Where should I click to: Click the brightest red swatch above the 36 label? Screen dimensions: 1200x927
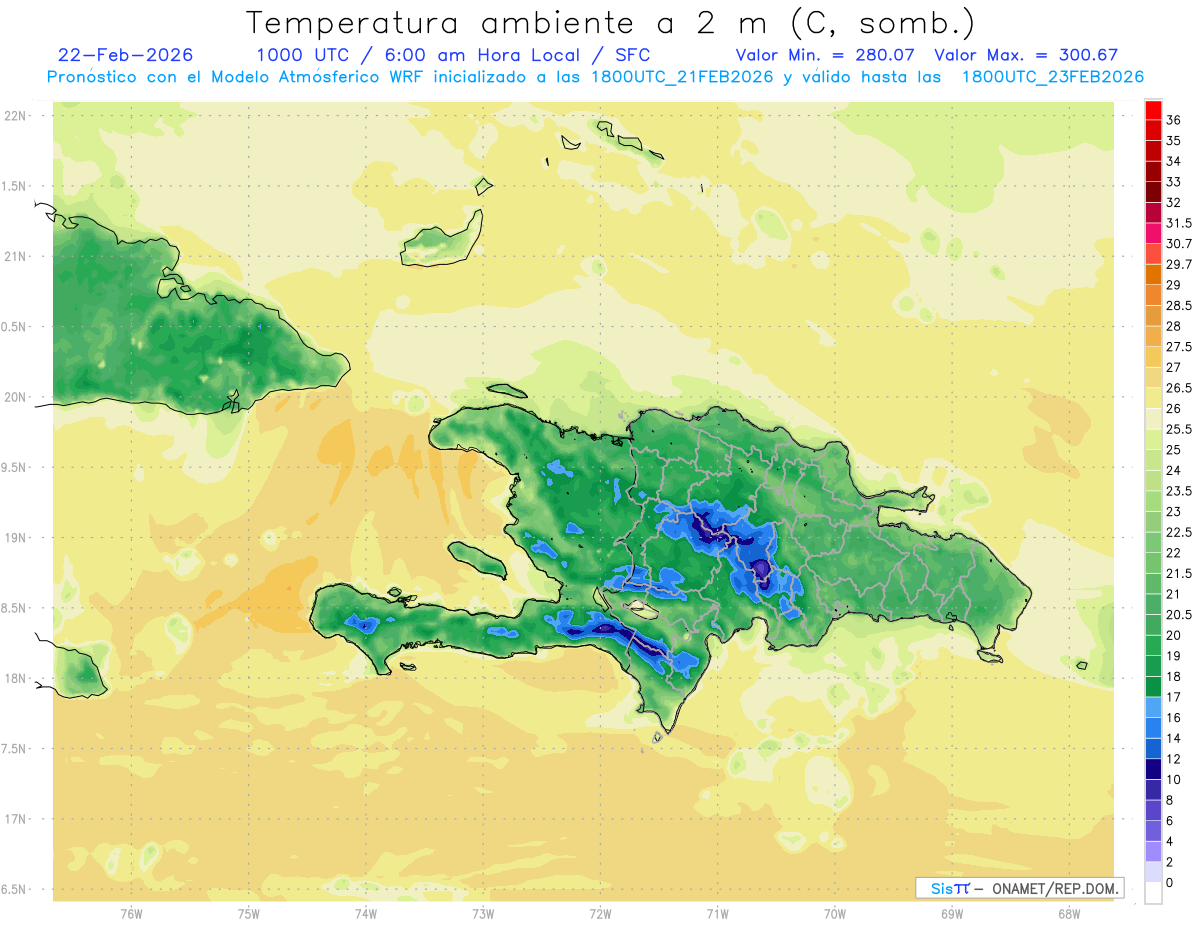pos(1153,110)
